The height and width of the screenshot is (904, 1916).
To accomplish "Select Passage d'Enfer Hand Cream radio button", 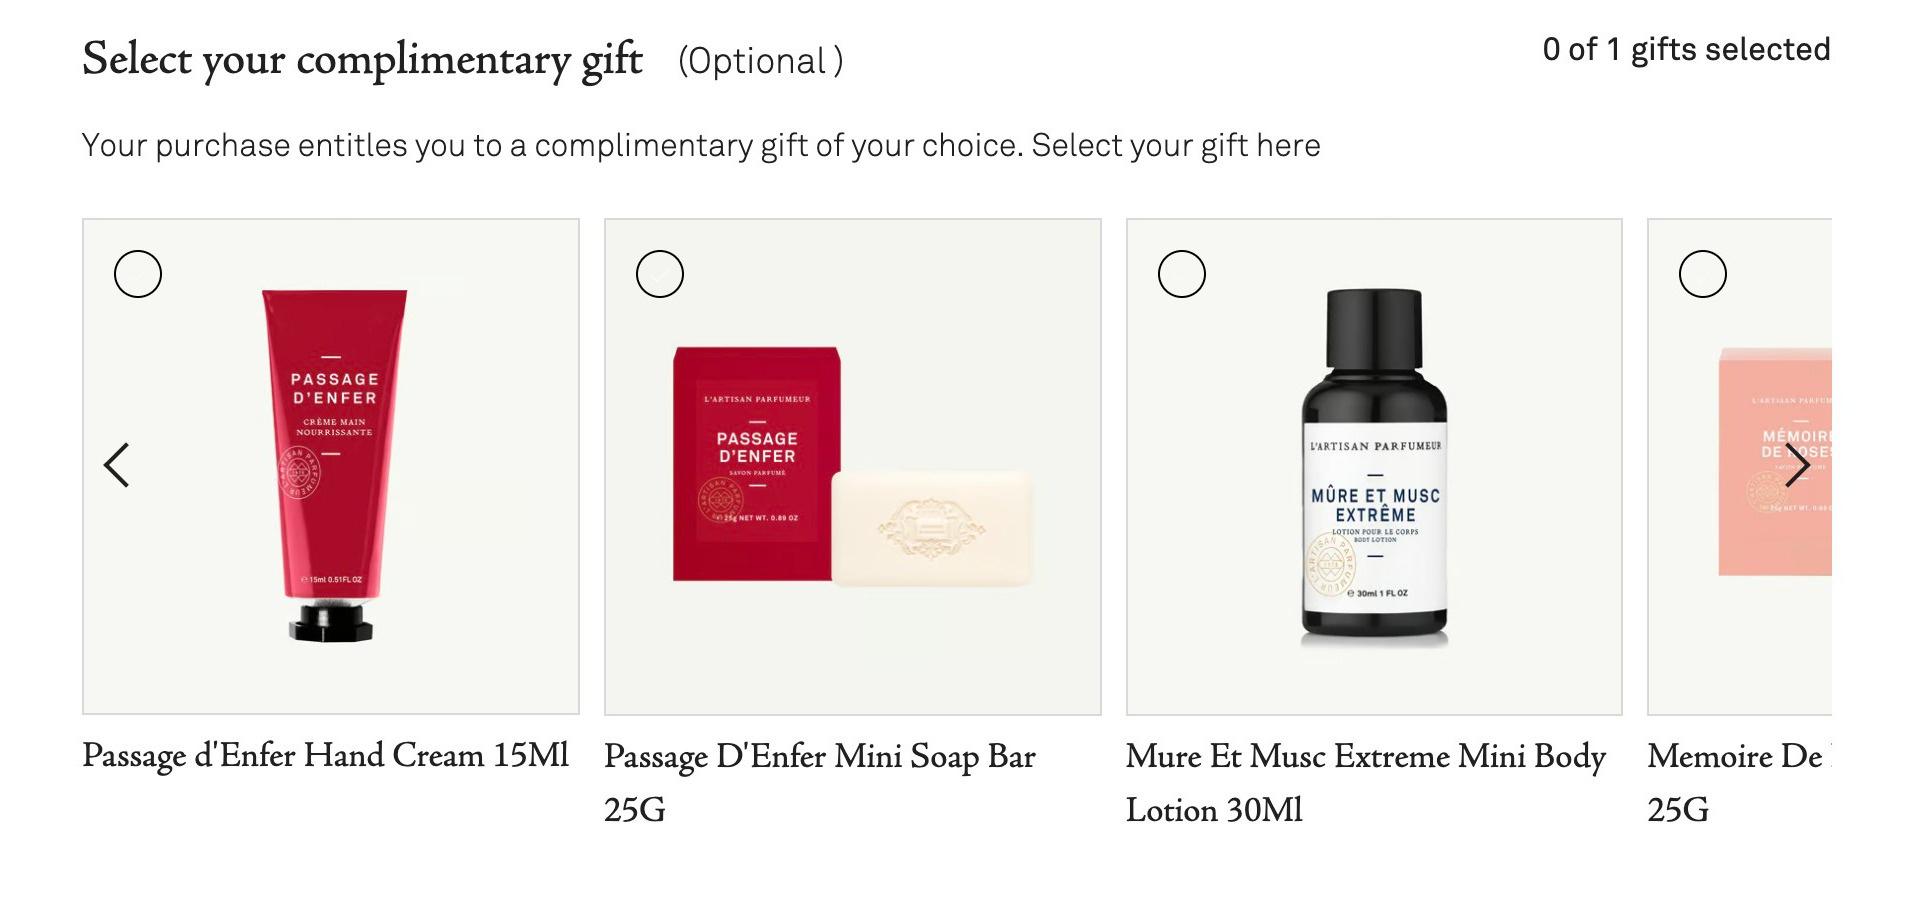I will tap(138, 274).
